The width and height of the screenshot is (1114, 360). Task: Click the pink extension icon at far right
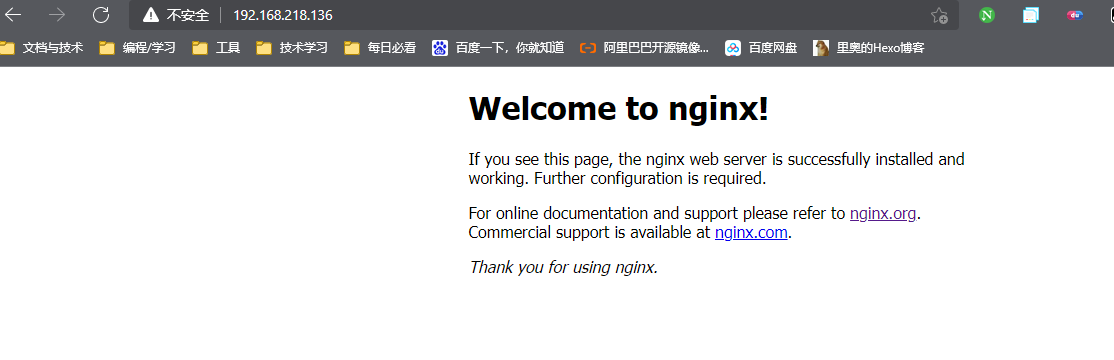1075,15
